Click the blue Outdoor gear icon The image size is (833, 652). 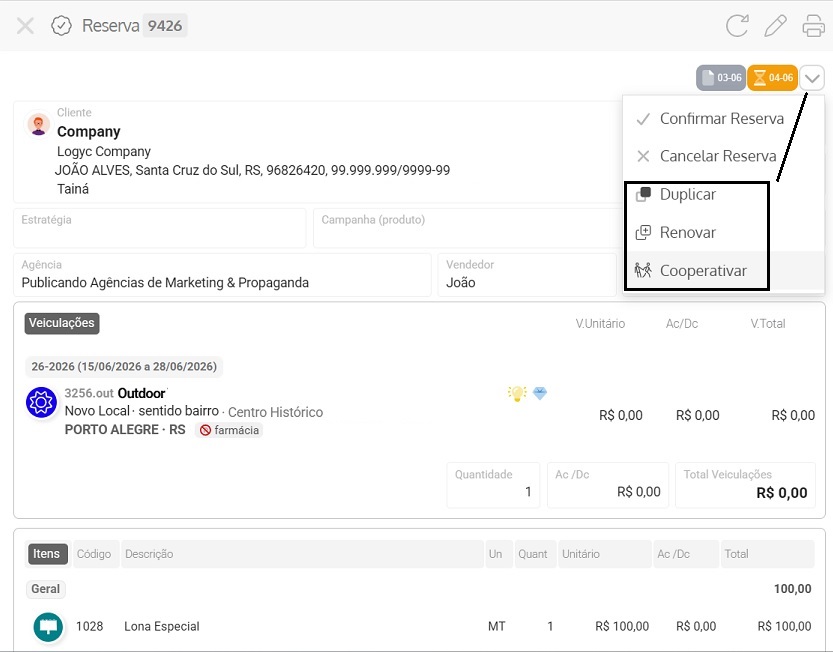click(41, 402)
